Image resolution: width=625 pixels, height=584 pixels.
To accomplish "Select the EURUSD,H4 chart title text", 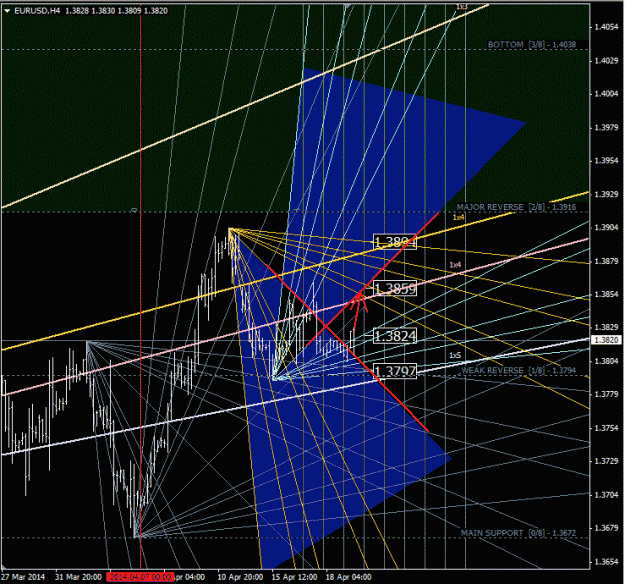I will click(37, 11).
